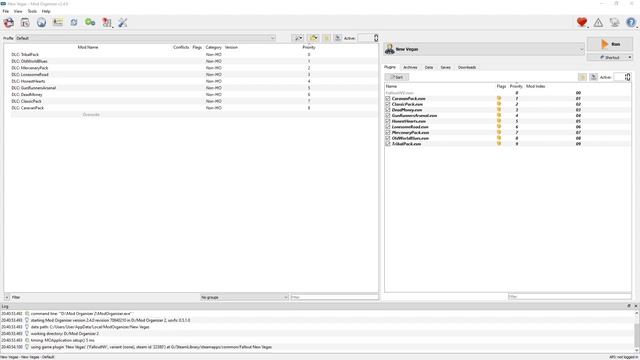This screenshot has height=360, width=640.
Task: Click the flag icon for TribalPack.esm
Action: (x=499, y=144)
